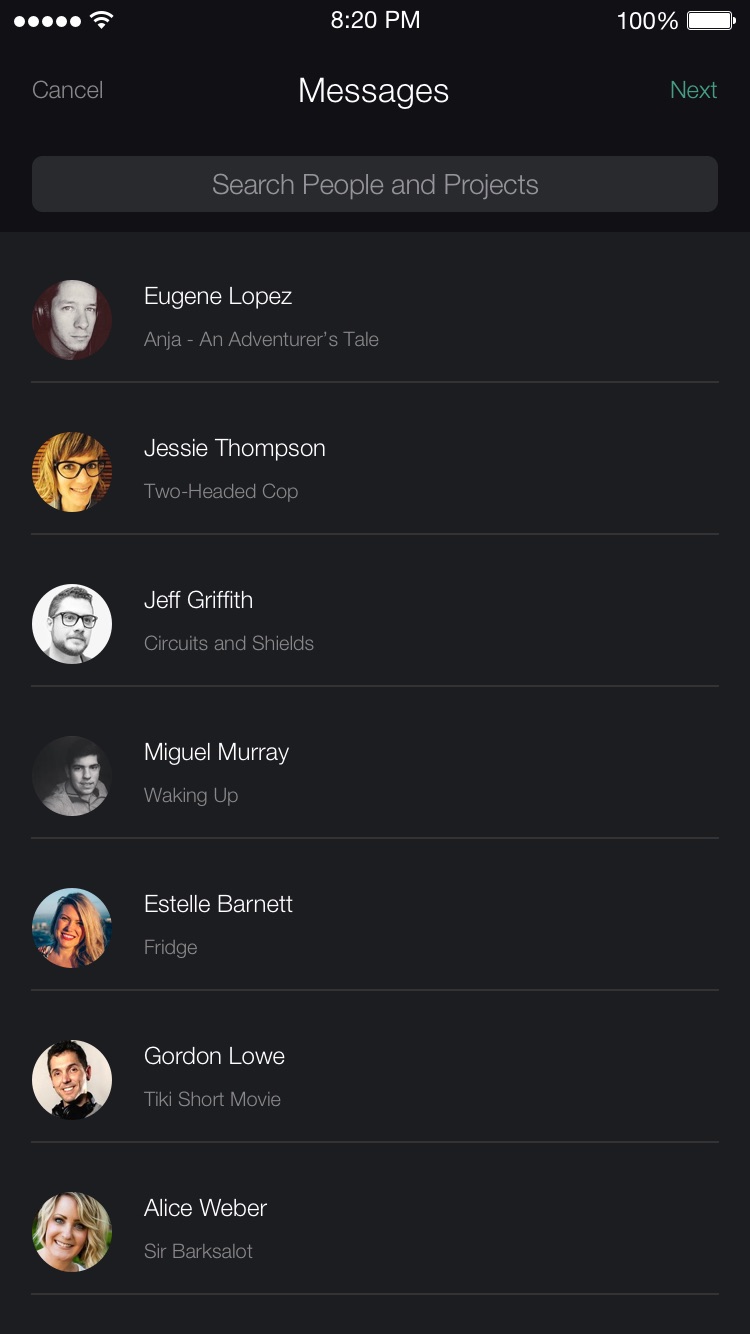Image resolution: width=750 pixels, height=1334 pixels.
Task: Open the Tiki Short Movie subtitle
Action: point(212,1099)
